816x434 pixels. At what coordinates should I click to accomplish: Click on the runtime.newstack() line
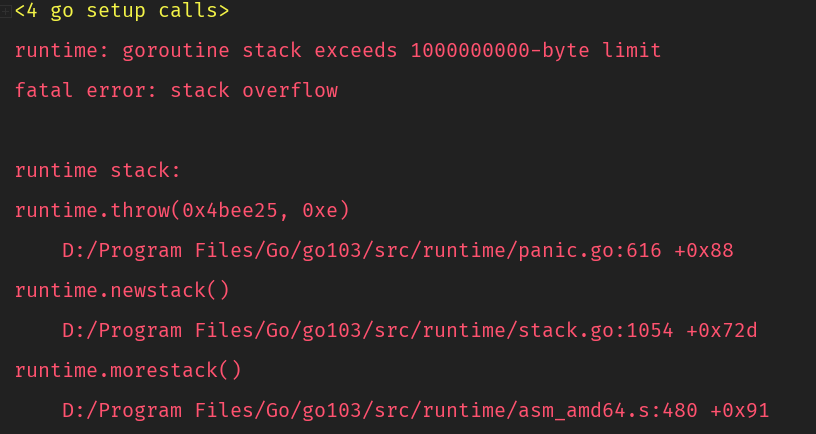pyautogui.click(x=122, y=290)
